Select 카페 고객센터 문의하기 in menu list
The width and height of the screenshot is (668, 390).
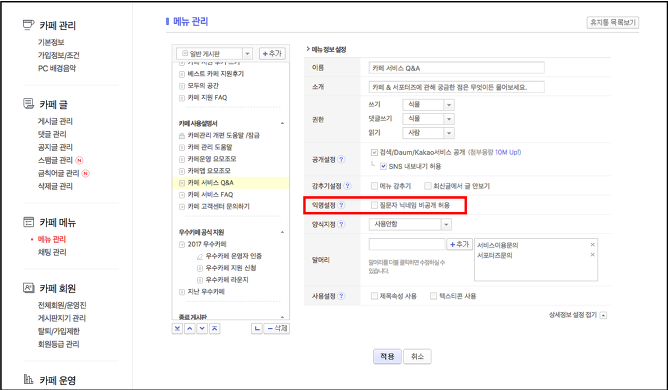[219, 206]
